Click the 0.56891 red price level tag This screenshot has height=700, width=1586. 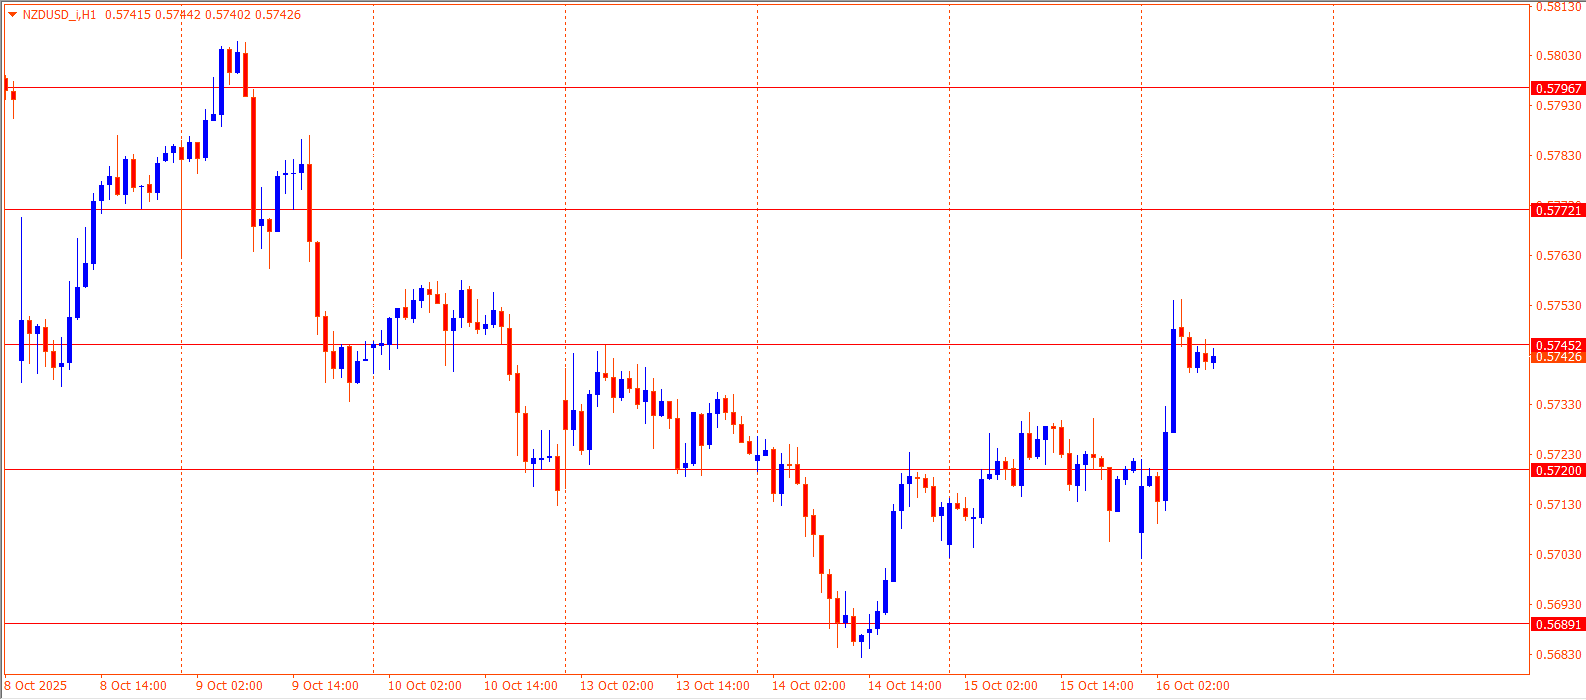click(x=1558, y=624)
